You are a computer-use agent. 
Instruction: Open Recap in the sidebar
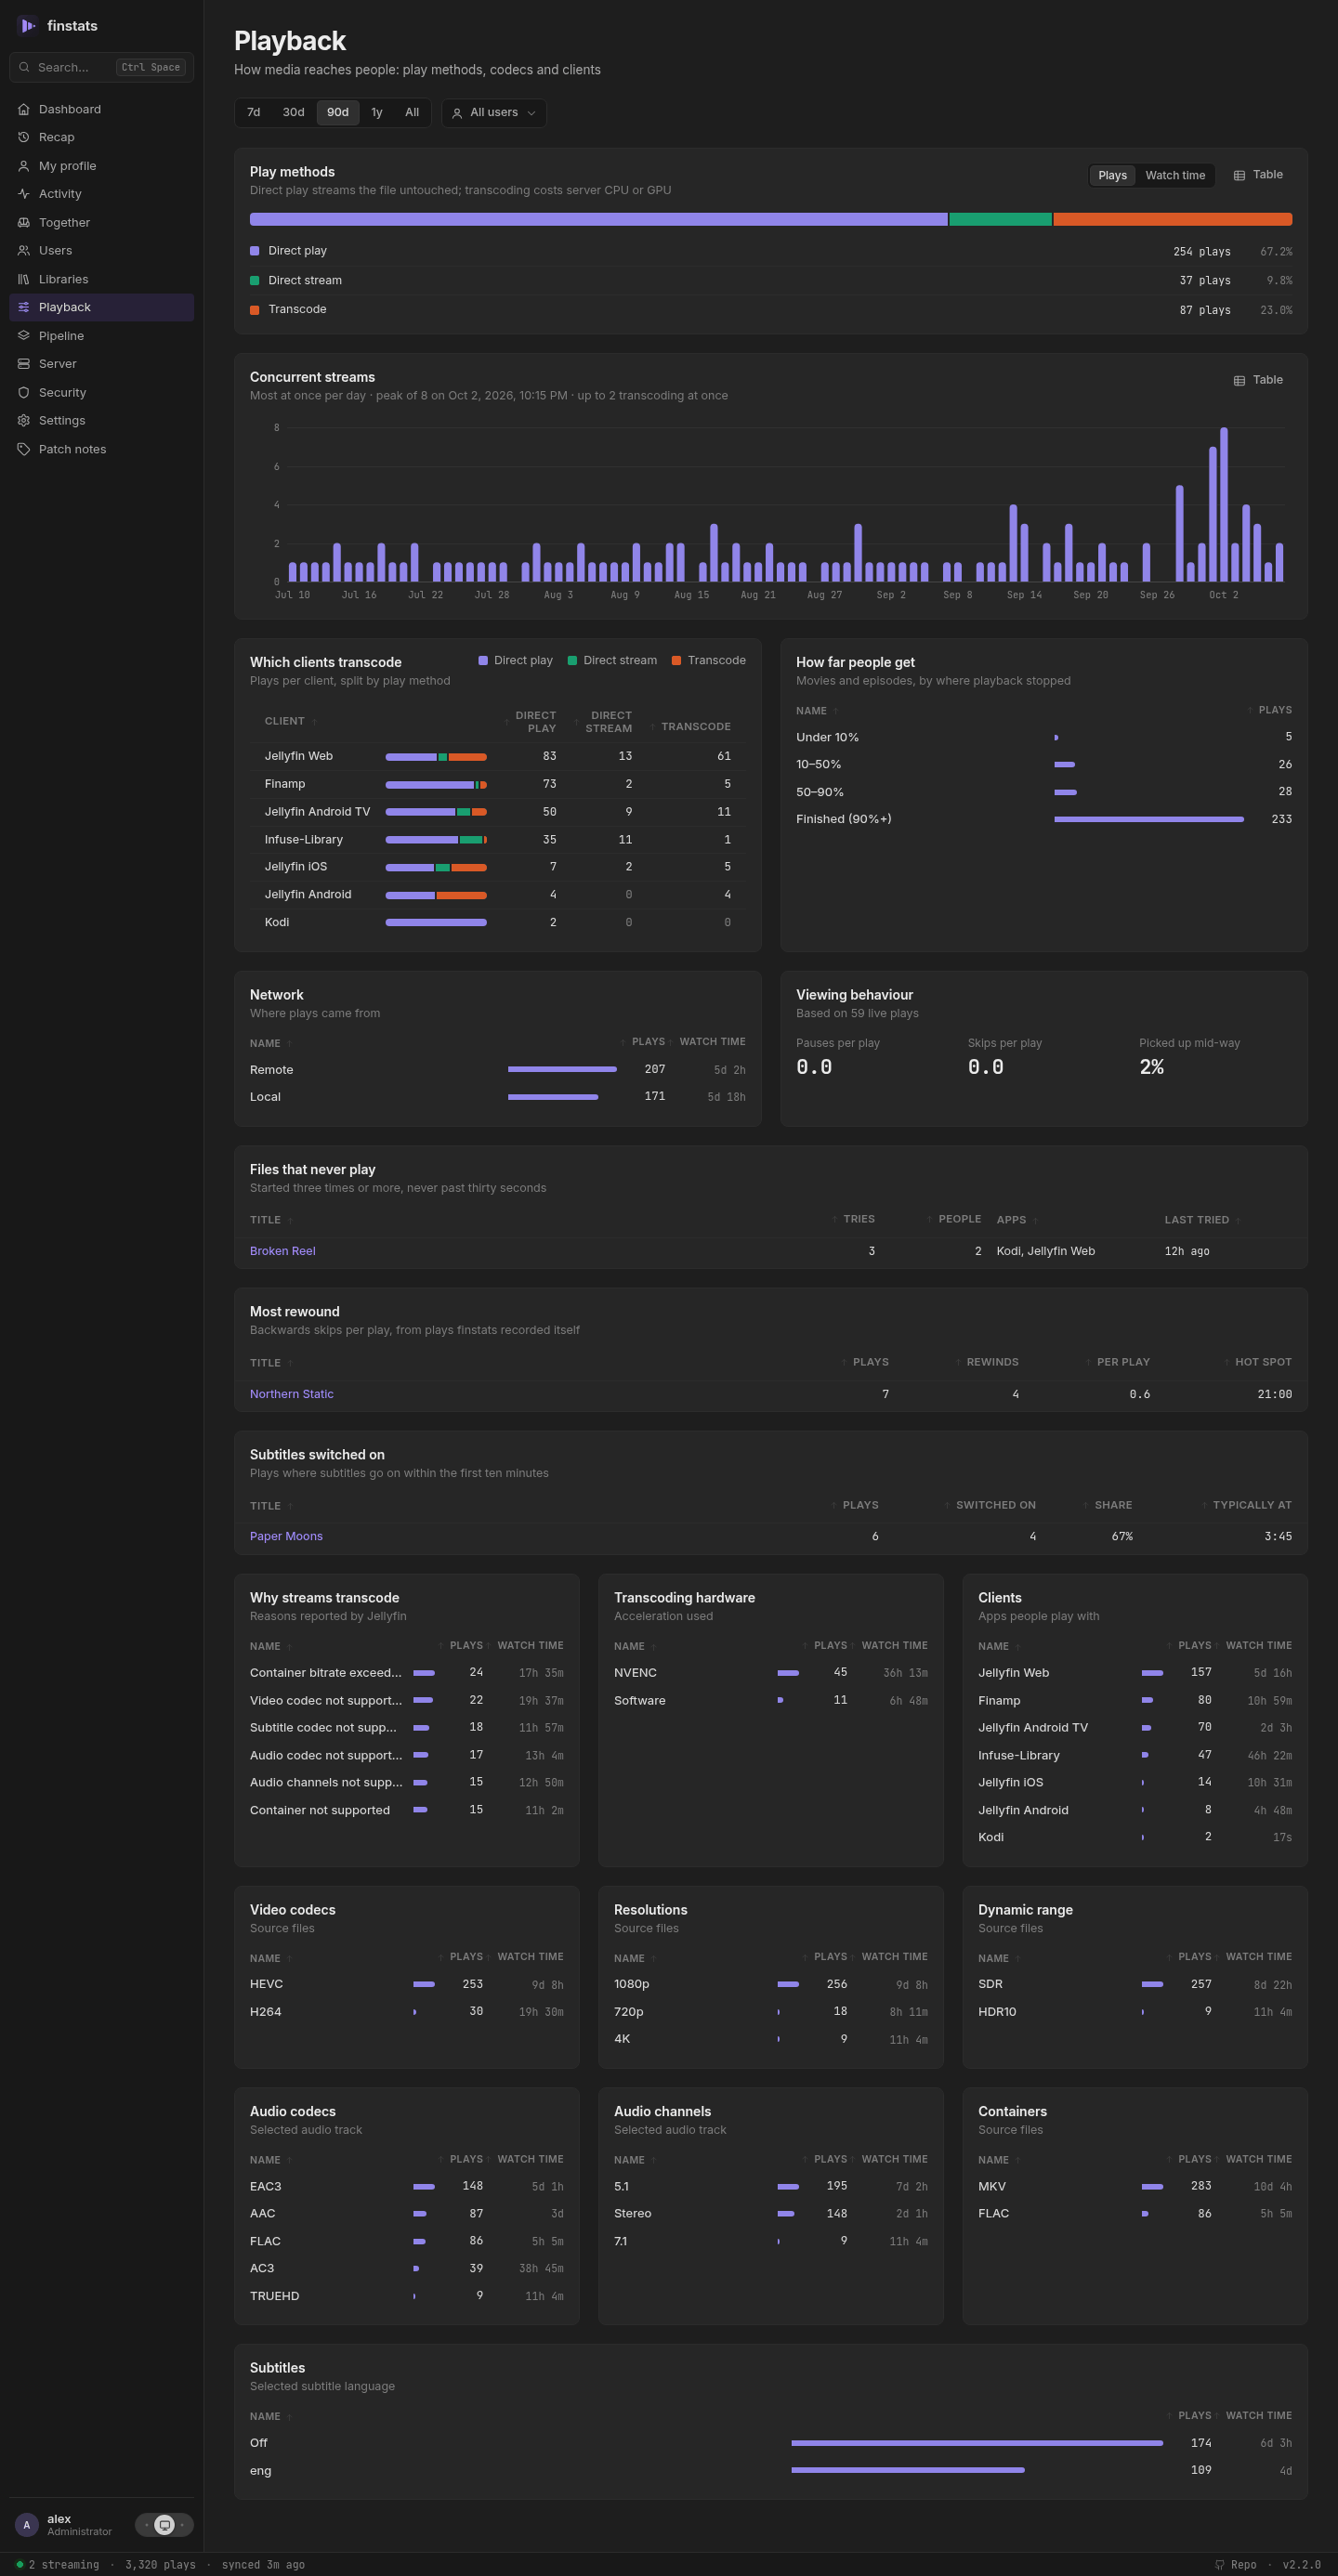pos(101,137)
